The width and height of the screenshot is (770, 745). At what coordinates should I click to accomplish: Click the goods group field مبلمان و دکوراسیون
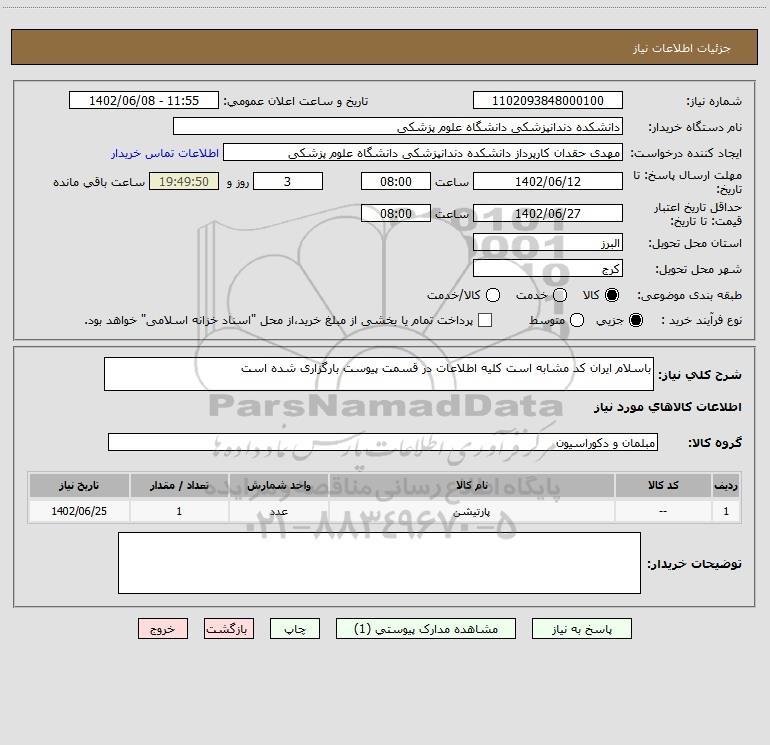pos(383,442)
